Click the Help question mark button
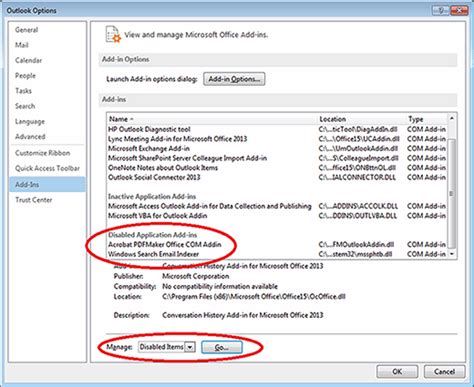This screenshot has height=387, width=474. (440, 10)
